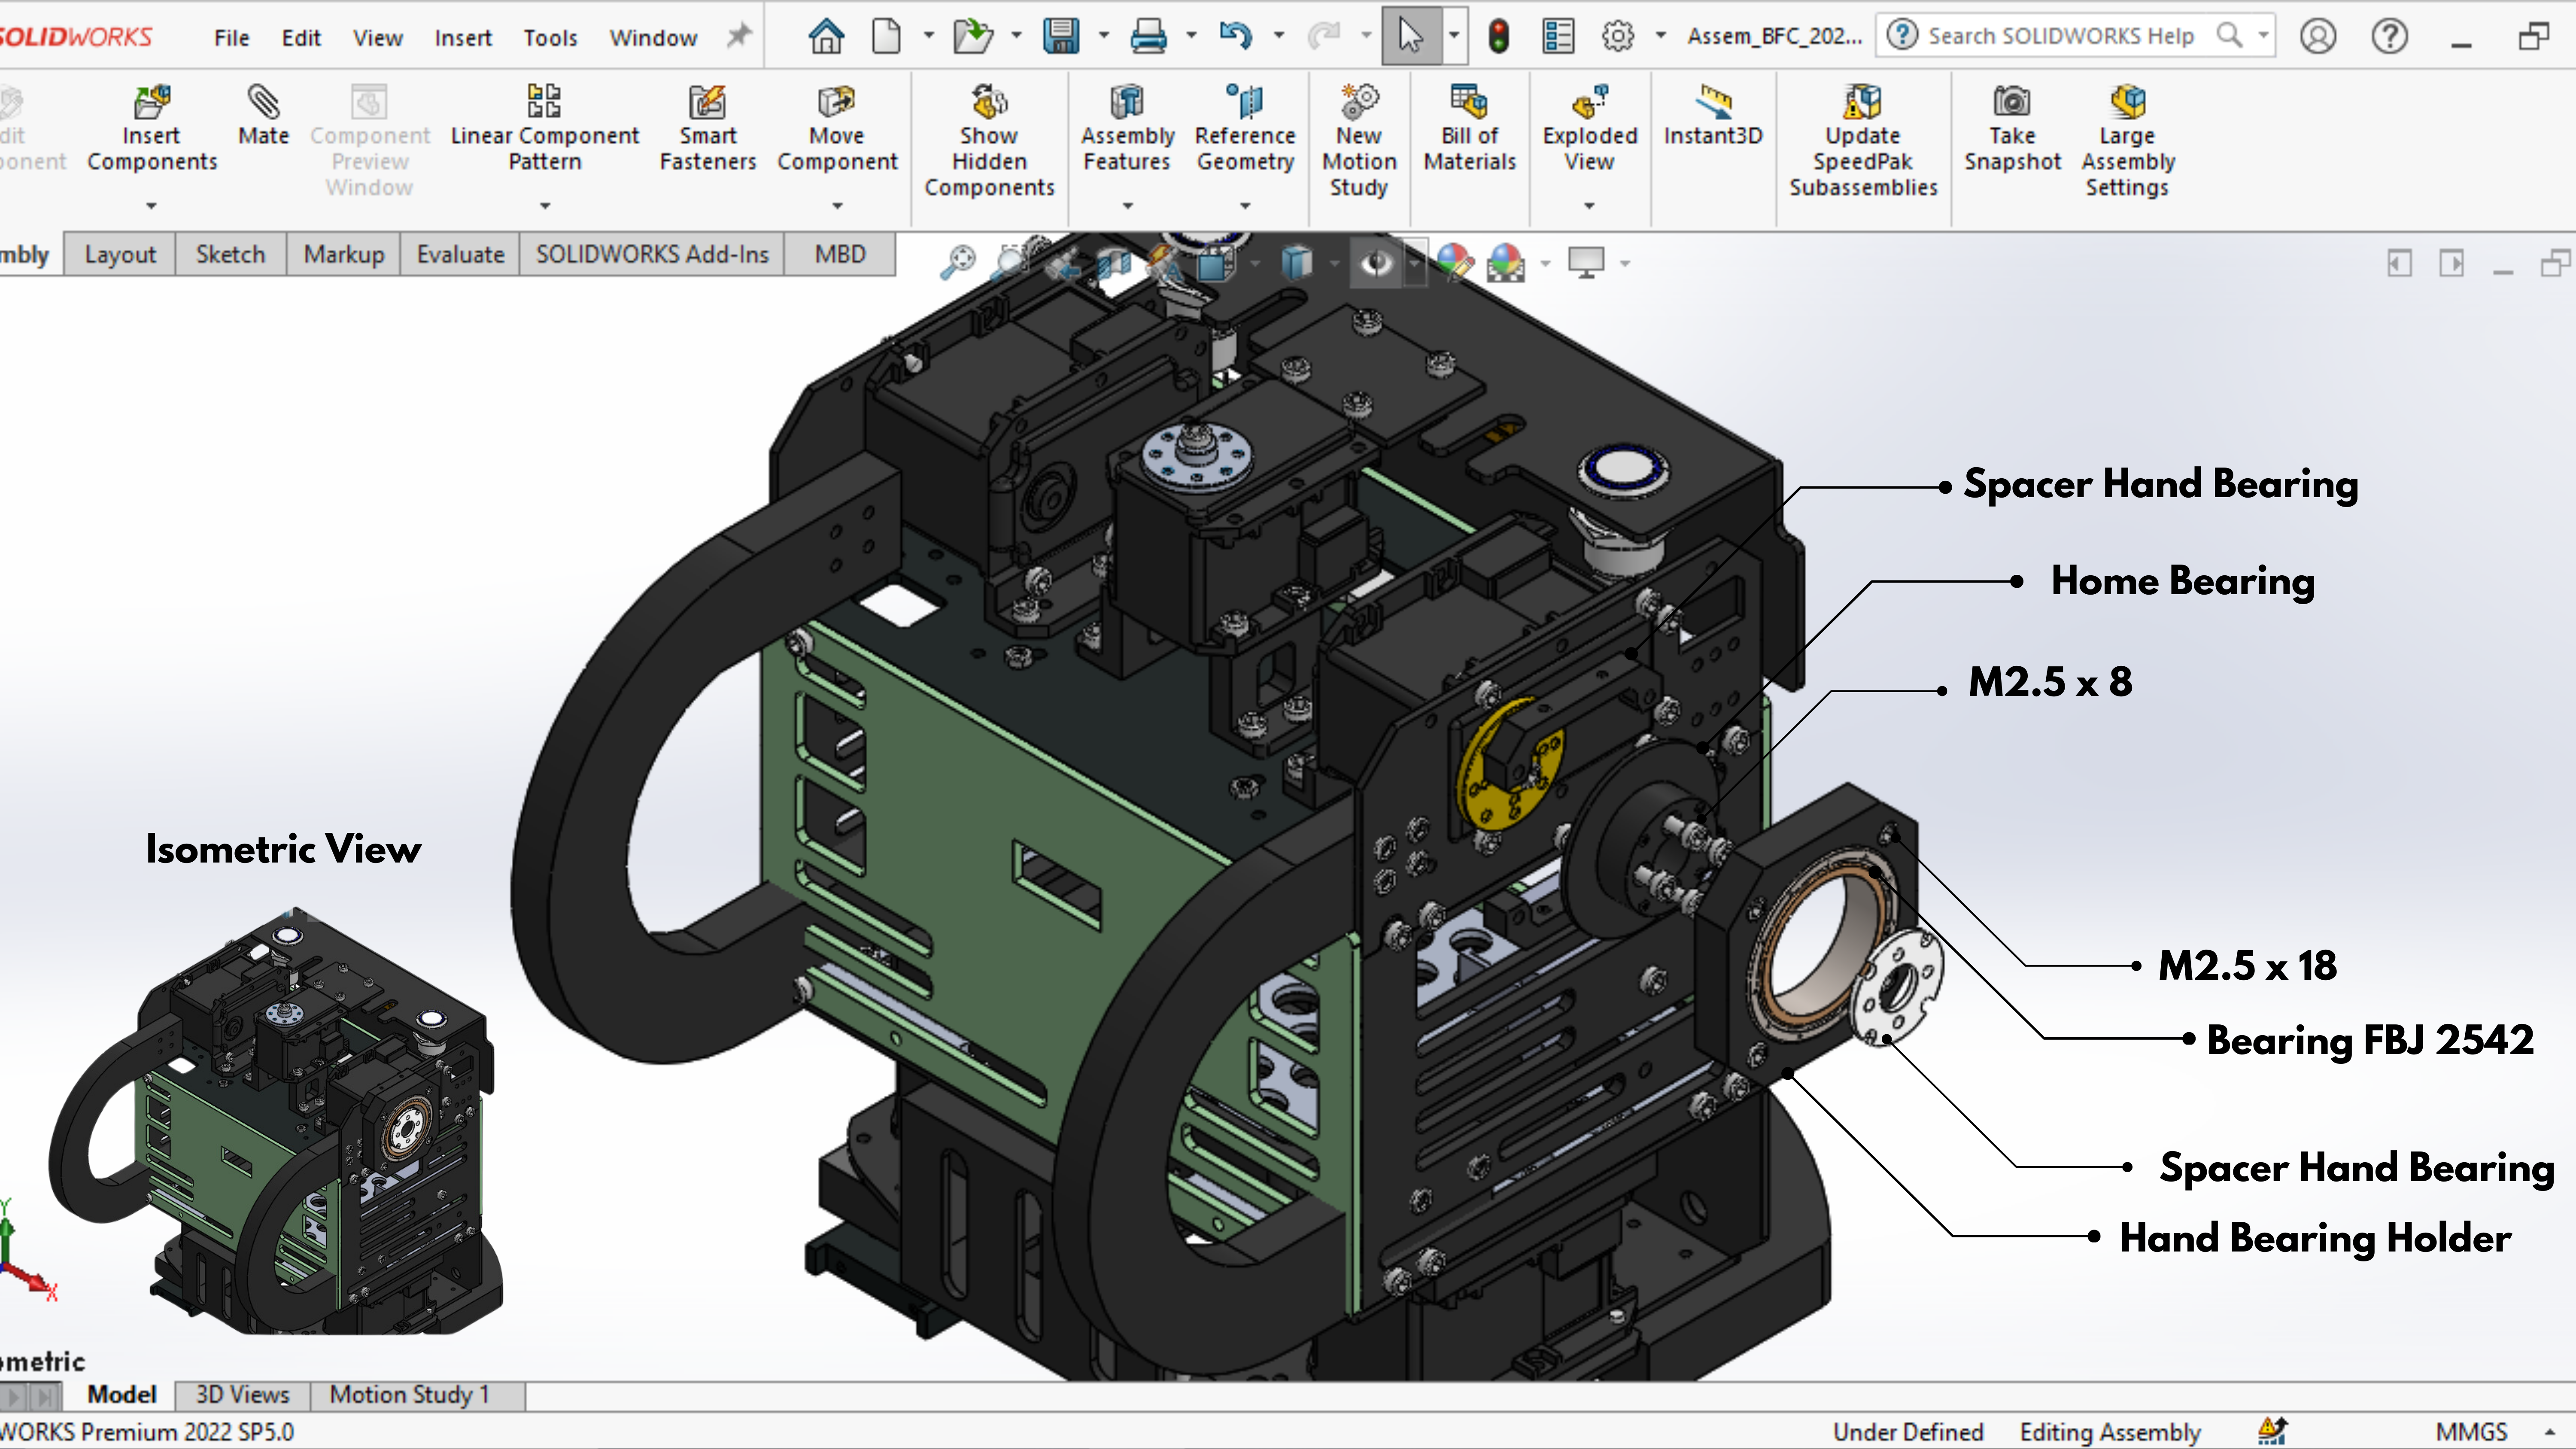Screen dimensions: 2576x1449
Task: Select the Mate tool
Action: [263, 116]
